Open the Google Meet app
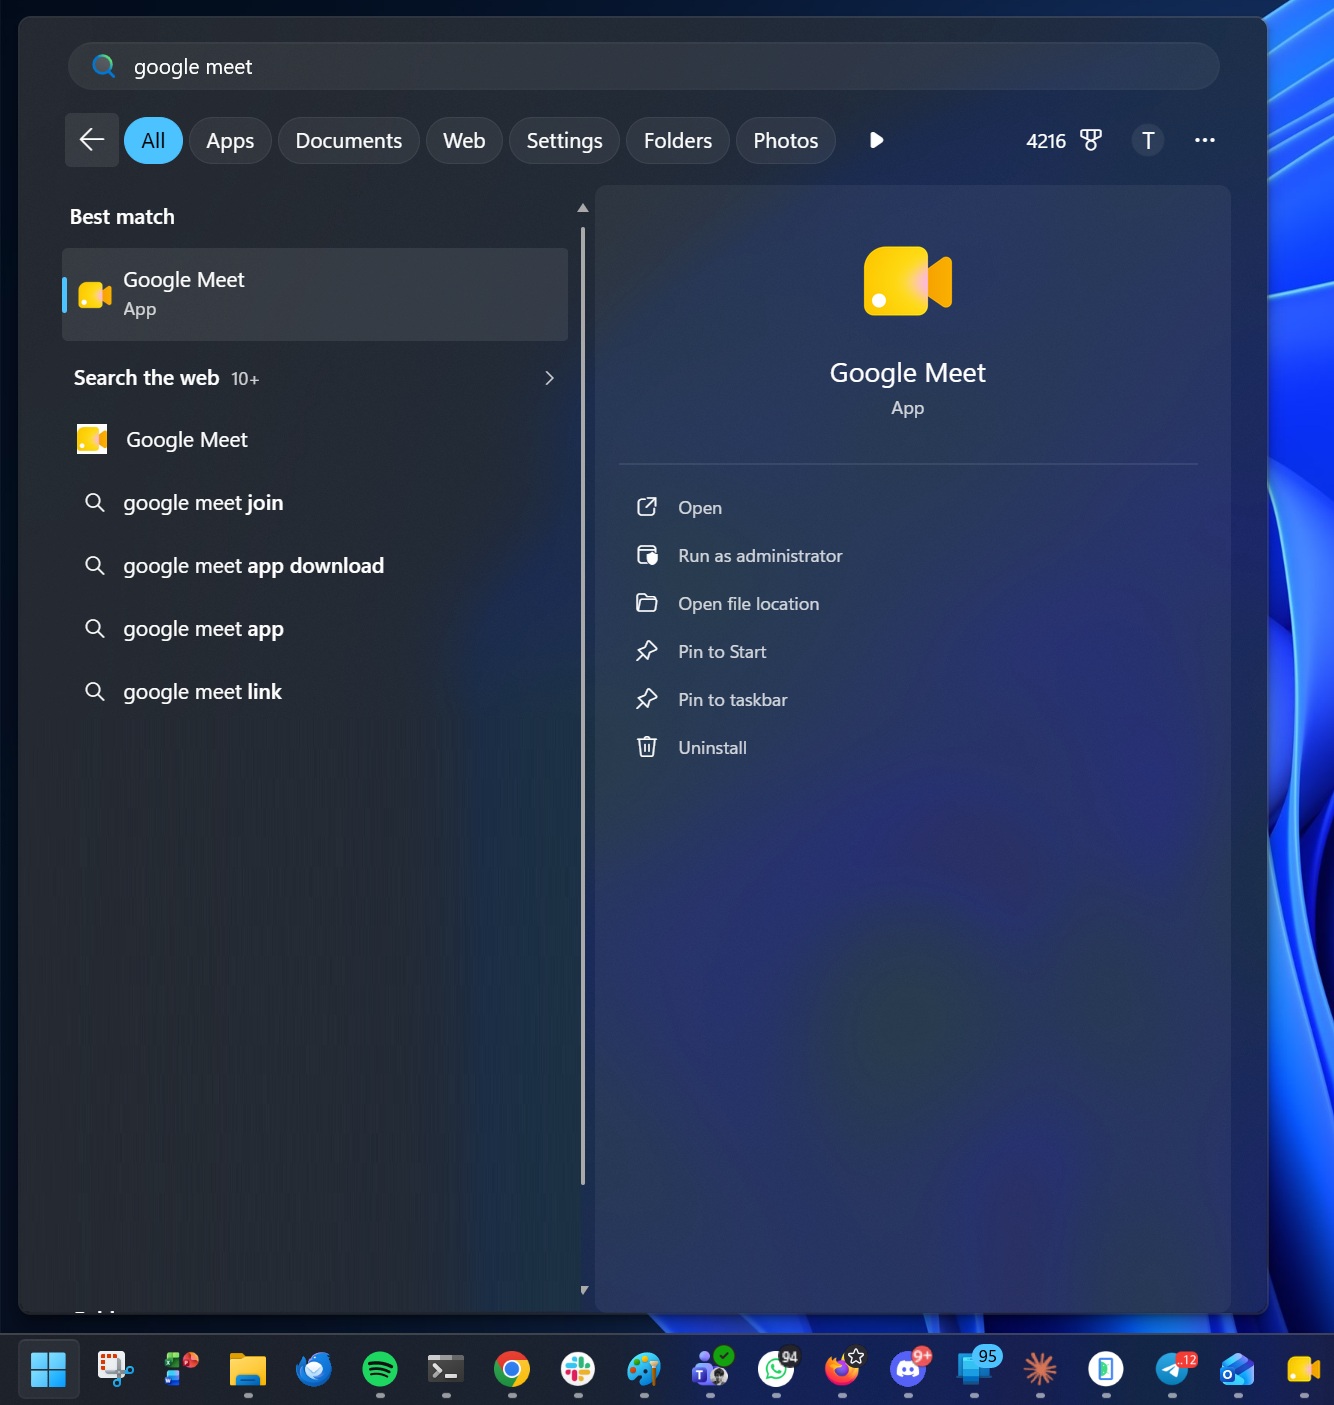1334x1405 pixels. click(x=699, y=507)
